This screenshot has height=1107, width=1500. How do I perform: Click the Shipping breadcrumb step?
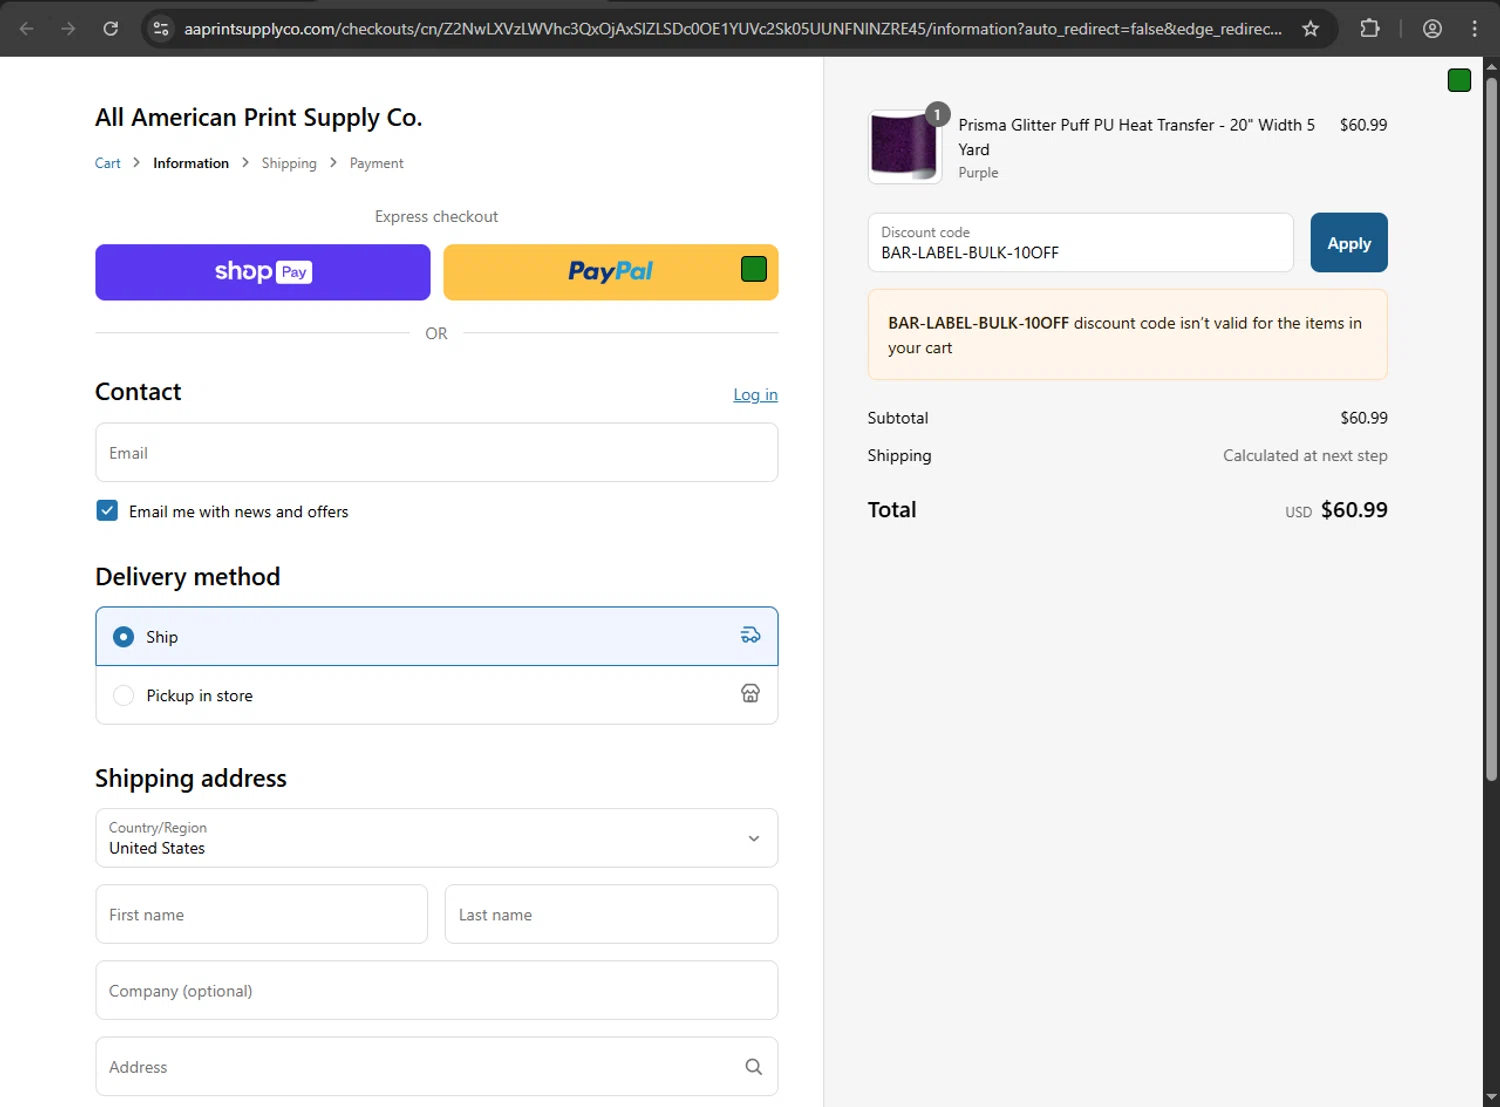click(289, 163)
